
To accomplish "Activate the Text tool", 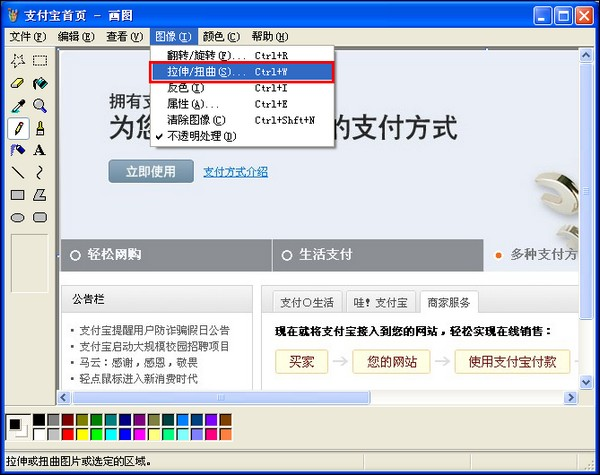I will click(40, 150).
